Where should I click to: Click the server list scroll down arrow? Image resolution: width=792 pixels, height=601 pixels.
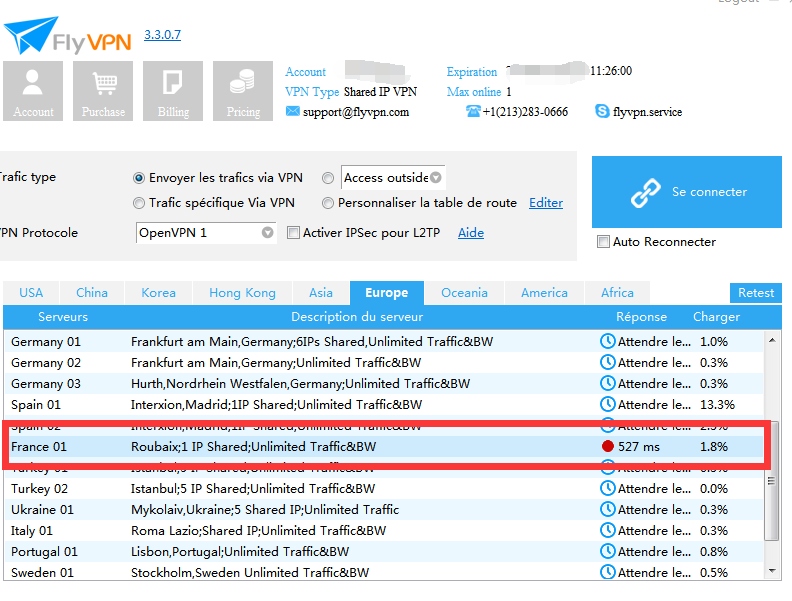[x=772, y=571]
